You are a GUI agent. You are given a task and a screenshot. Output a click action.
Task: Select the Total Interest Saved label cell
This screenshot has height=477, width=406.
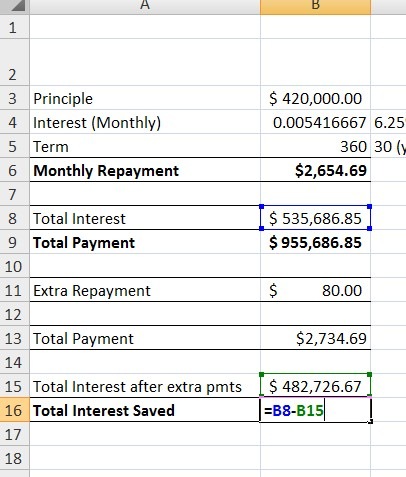point(145,410)
